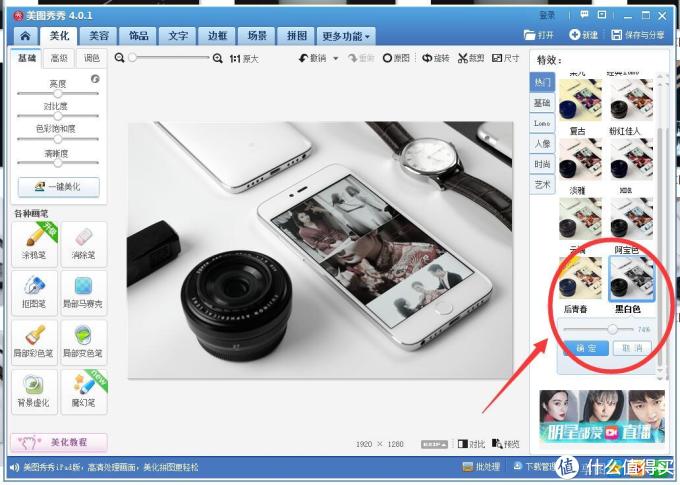This screenshot has width=680, height=485.
Task: Click the zoom level slider track
Action: pyautogui.click(x=169, y=57)
